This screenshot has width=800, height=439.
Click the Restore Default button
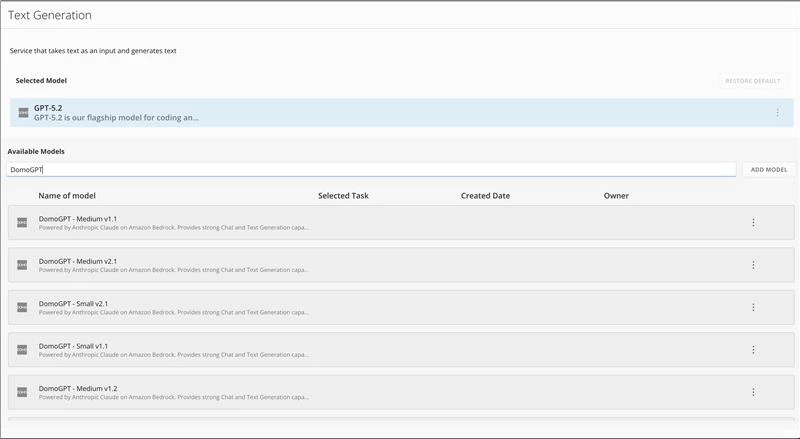pyautogui.click(x=753, y=81)
